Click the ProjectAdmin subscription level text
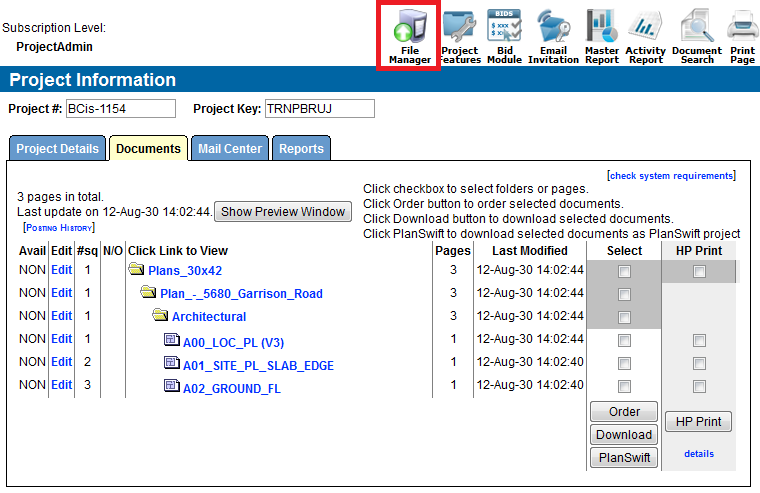Screen dimensions: 760x493 tap(54, 47)
